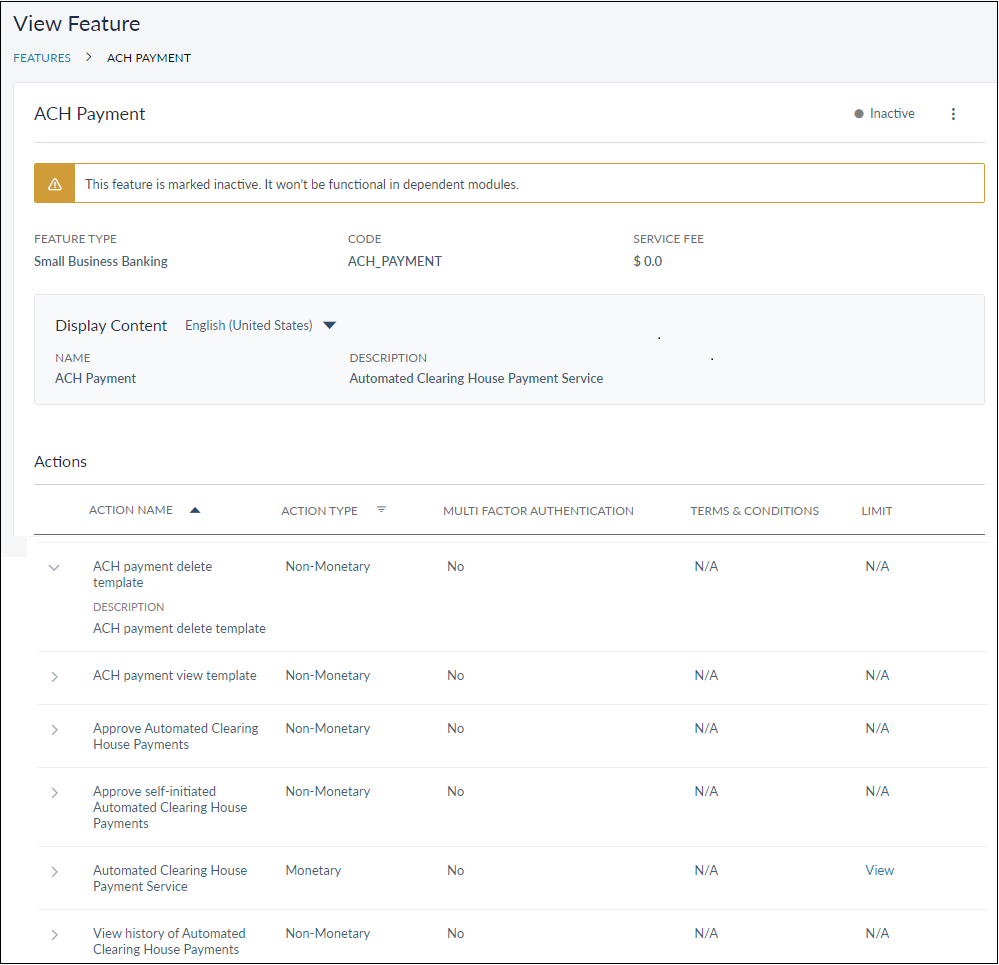This screenshot has width=999, height=965.
Task: Click the Limit column header
Action: 876,511
